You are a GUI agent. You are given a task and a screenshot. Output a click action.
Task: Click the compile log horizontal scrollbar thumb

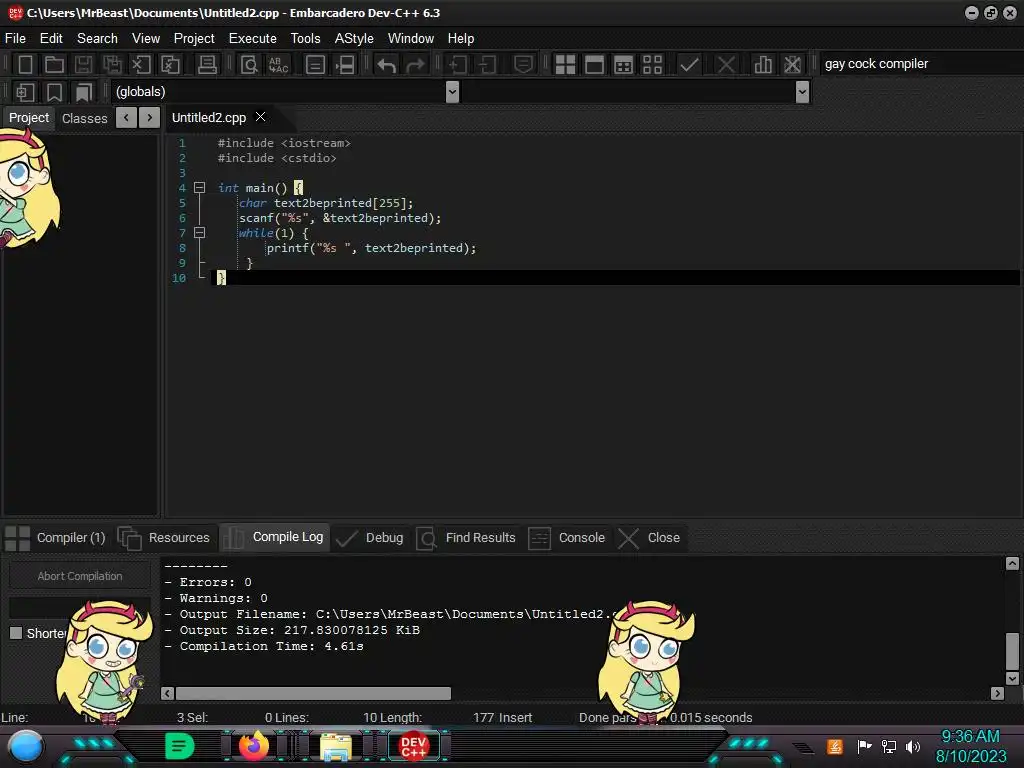pos(313,693)
